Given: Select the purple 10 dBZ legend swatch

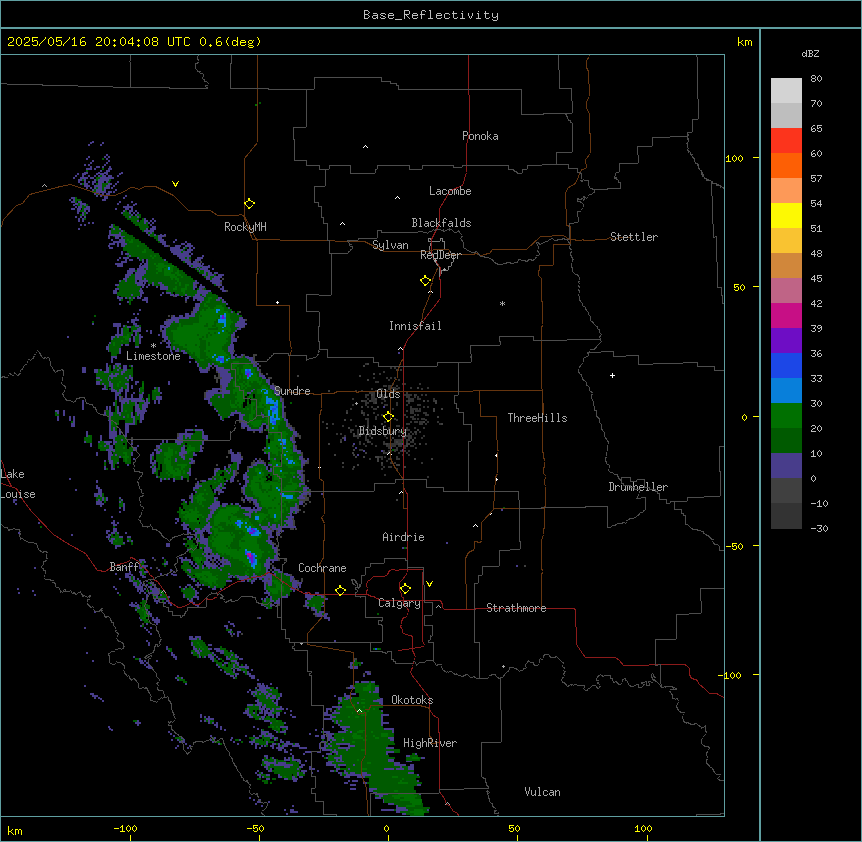Looking at the screenshot, I should pos(786,466).
